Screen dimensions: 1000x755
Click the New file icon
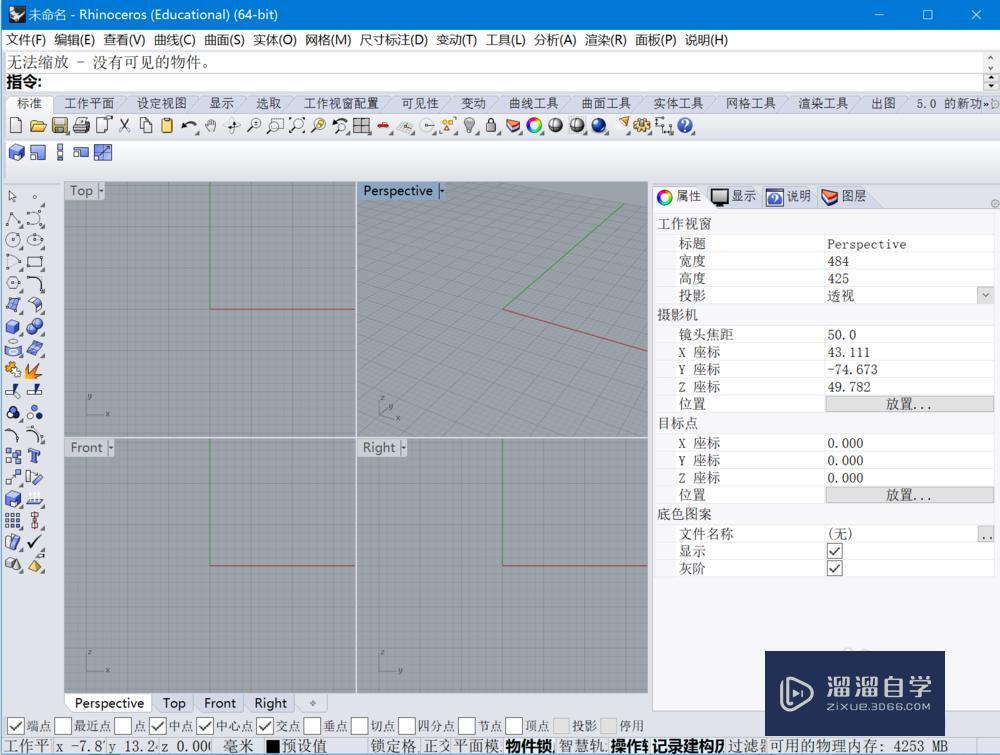[x=16, y=126]
